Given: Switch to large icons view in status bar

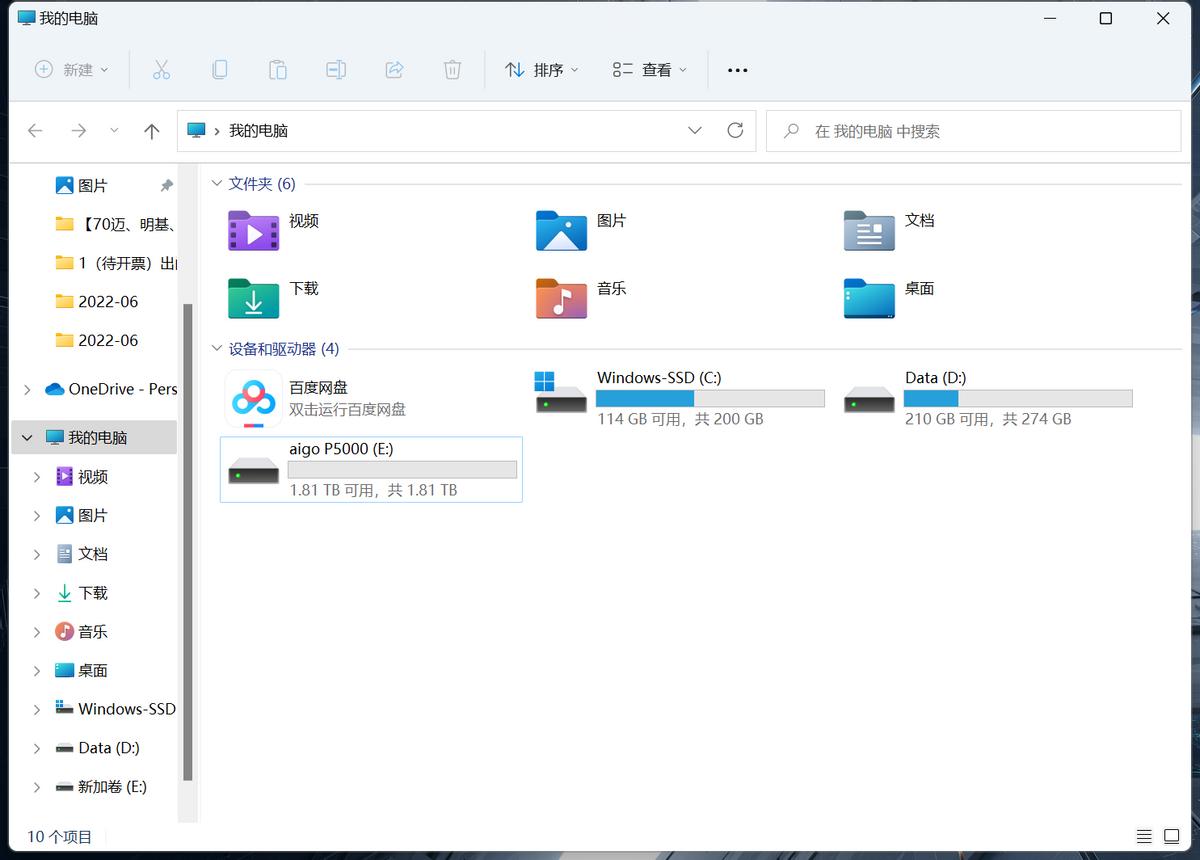Looking at the screenshot, I should point(1171,836).
